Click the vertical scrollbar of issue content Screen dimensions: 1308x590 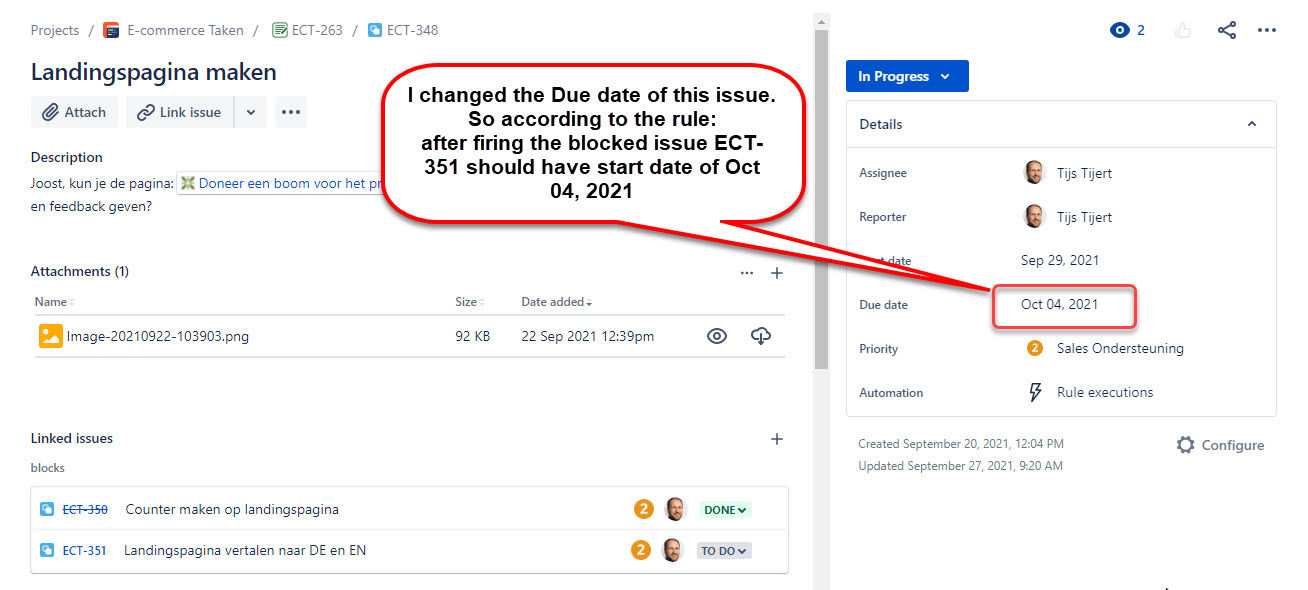821,200
